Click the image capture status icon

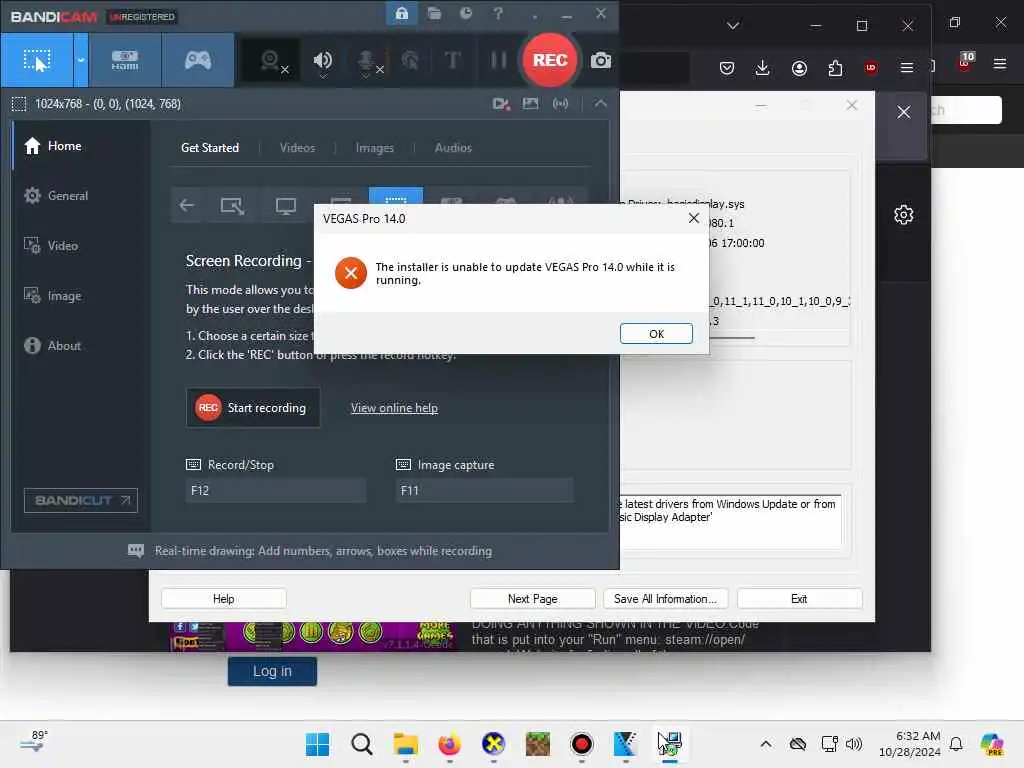pos(530,103)
